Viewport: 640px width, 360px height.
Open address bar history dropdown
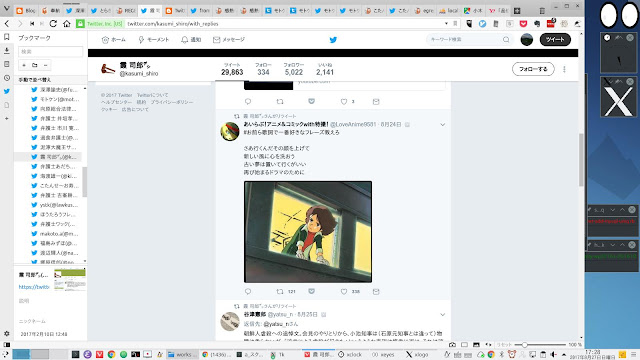pos(446,24)
